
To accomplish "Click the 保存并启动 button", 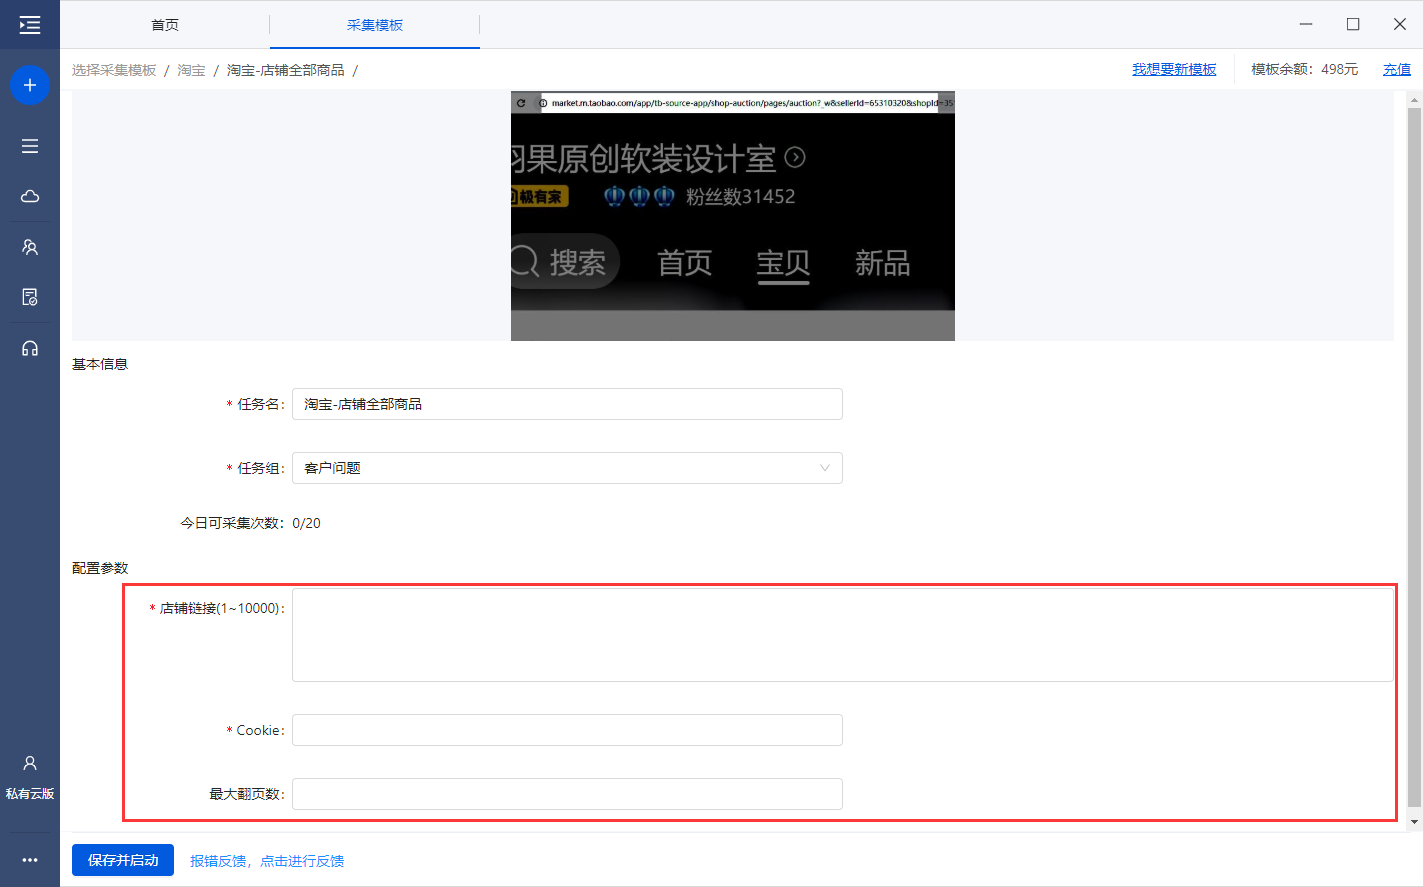I will (123, 860).
